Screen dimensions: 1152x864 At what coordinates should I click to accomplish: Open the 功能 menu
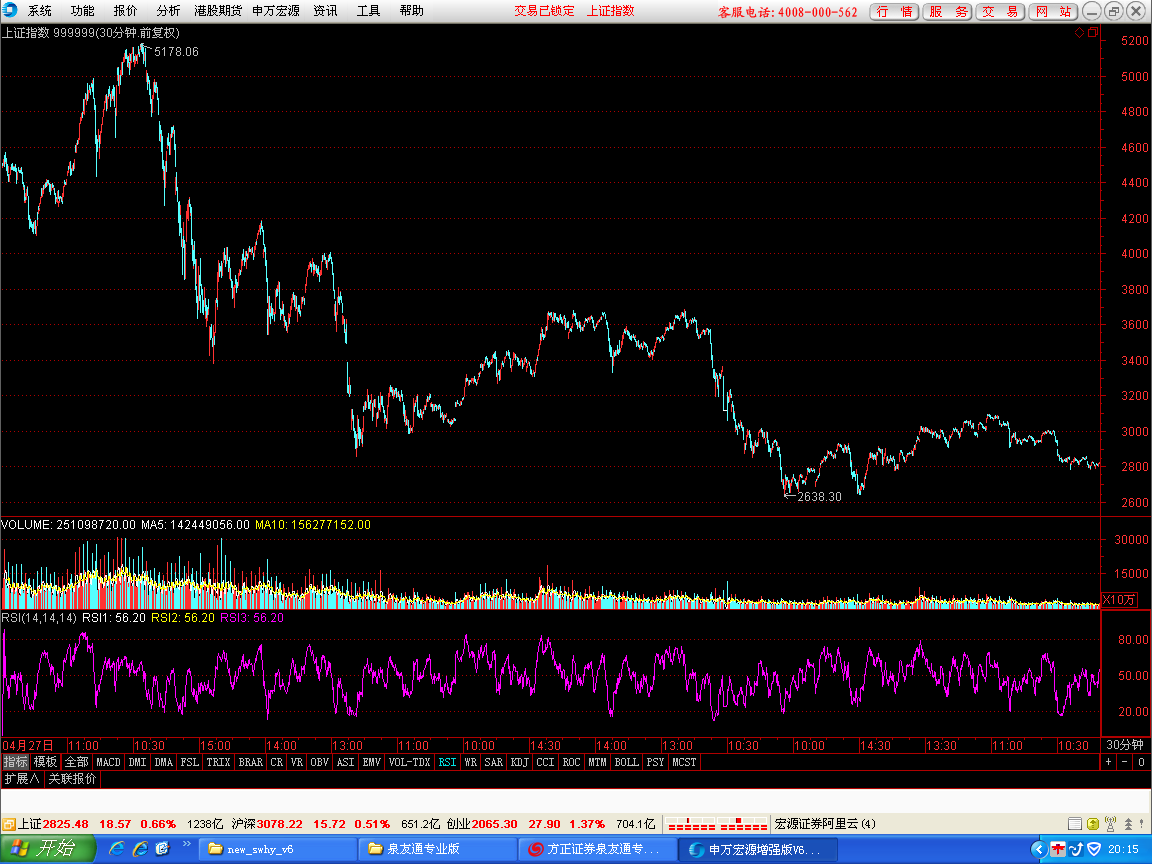point(82,11)
